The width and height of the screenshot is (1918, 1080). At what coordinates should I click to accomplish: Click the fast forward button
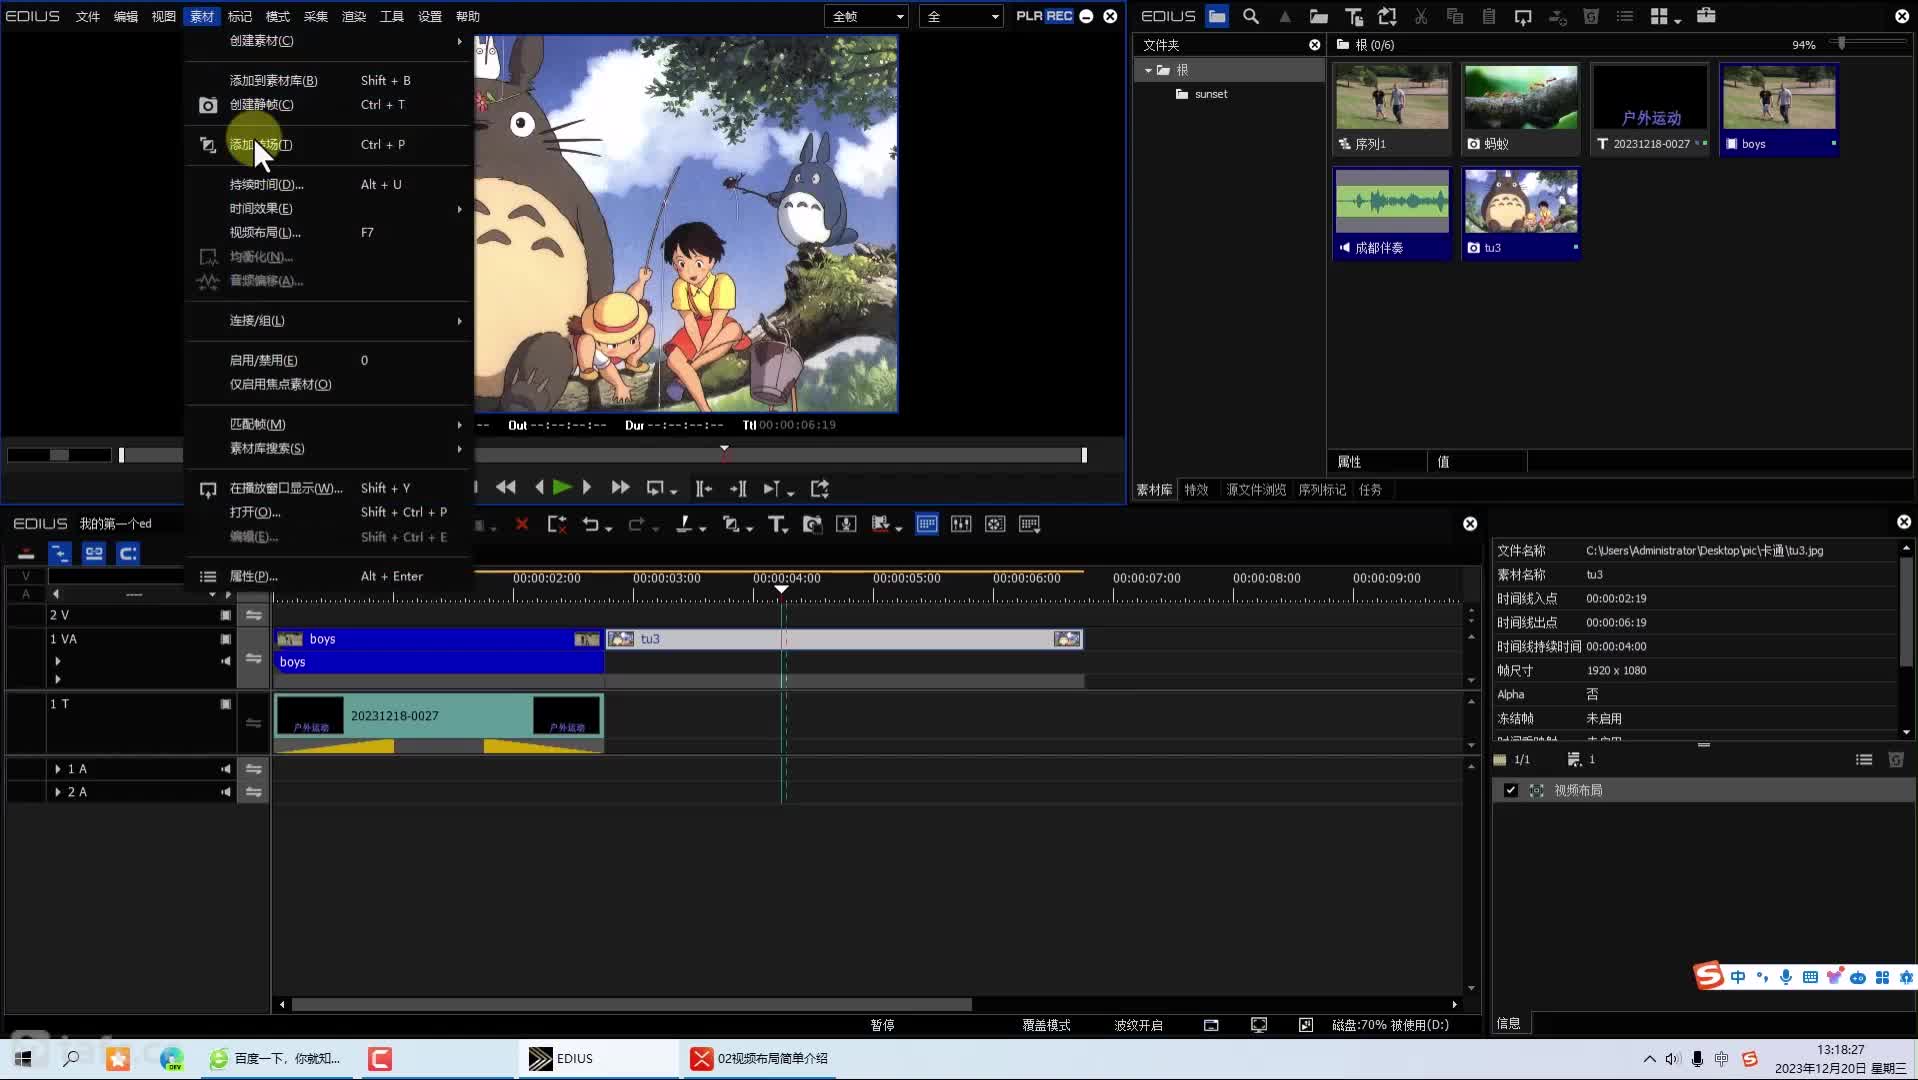point(620,488)
